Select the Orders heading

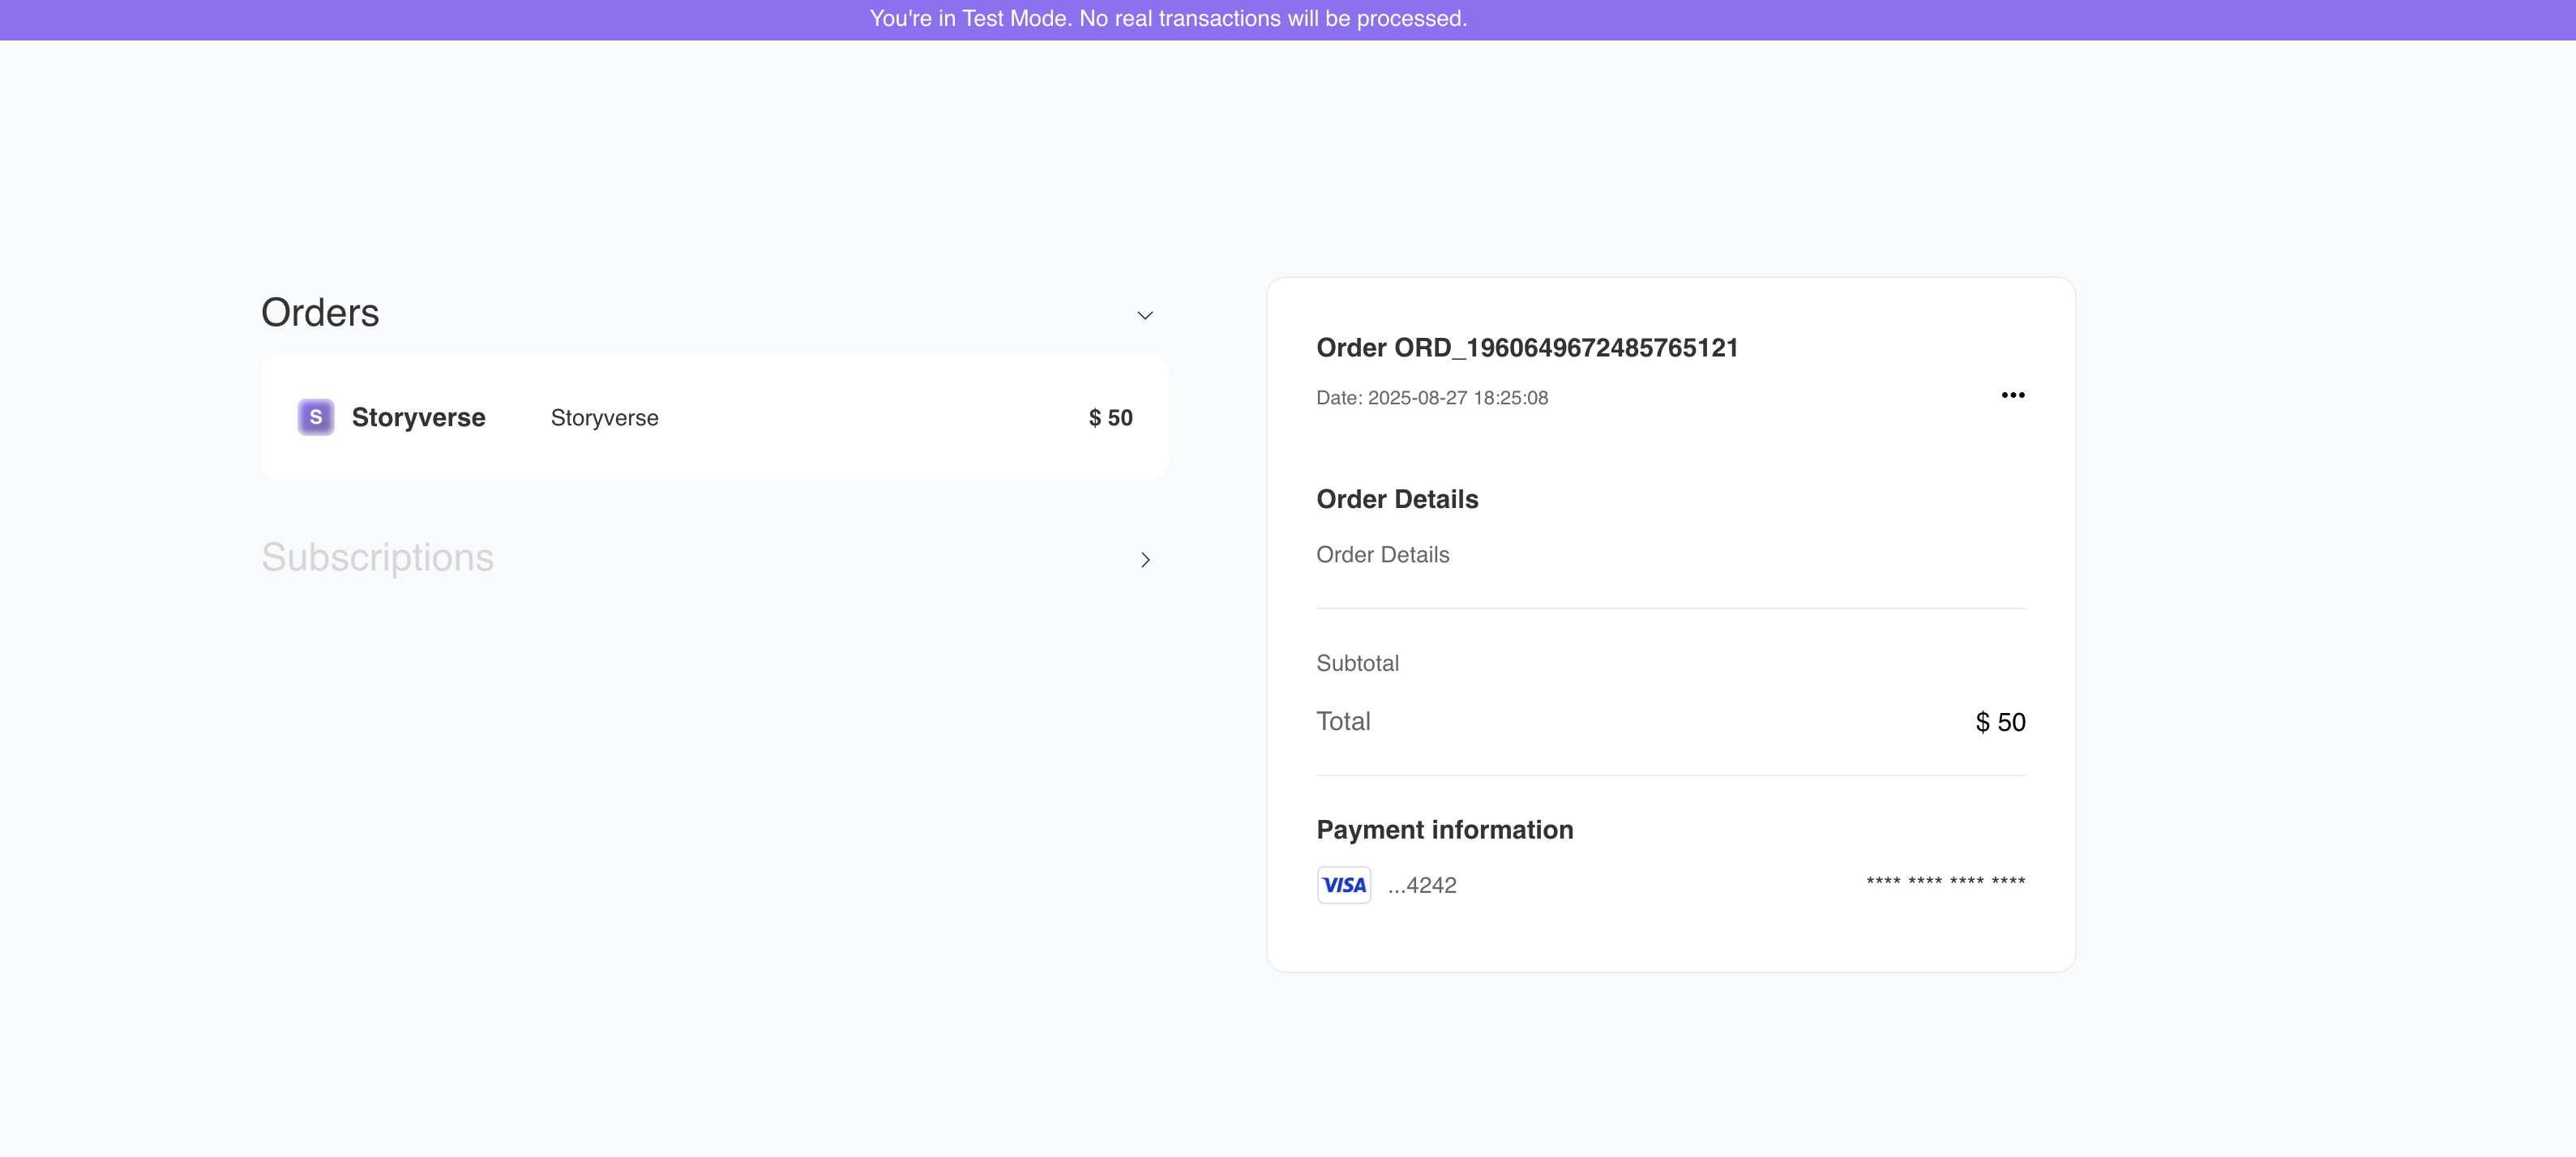320,313
